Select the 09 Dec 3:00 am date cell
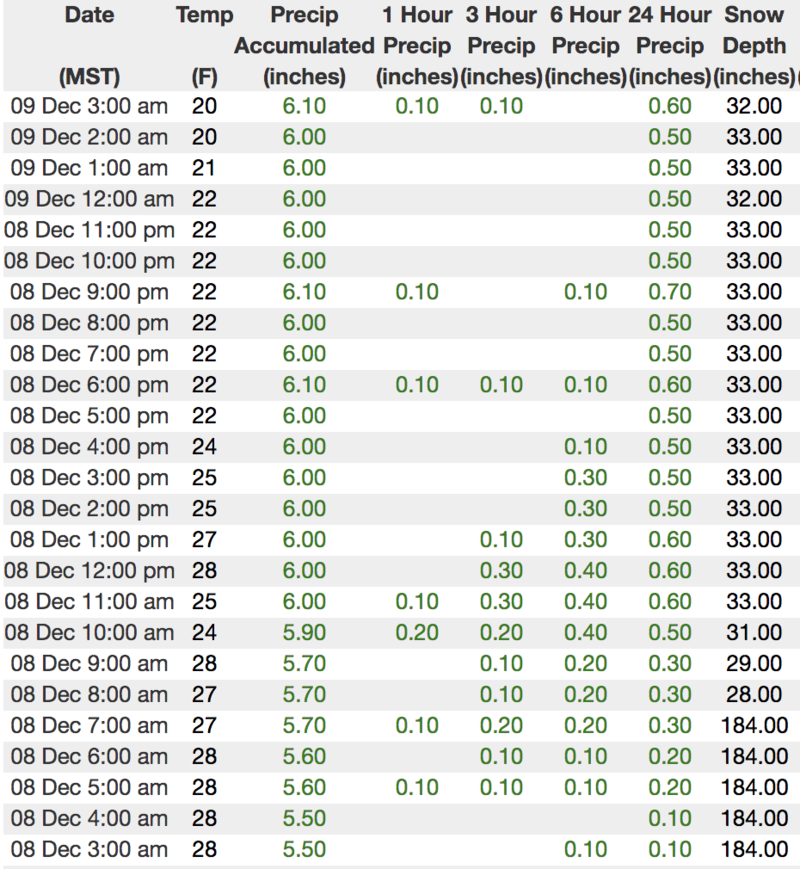 coord(88,106)
